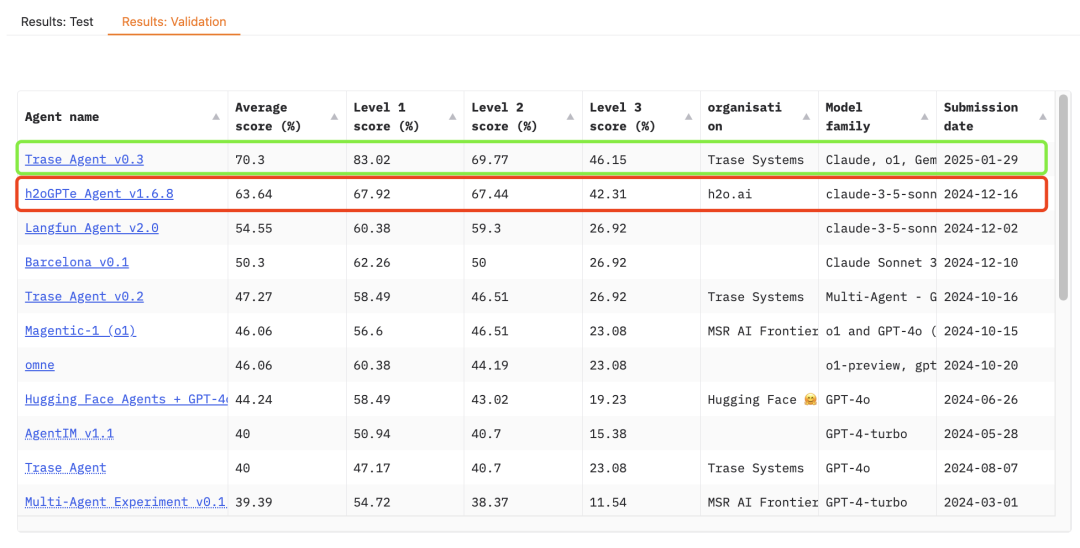1080x548 pixels.
Task: Open the omne agent link
Action: tap(40, 365)
